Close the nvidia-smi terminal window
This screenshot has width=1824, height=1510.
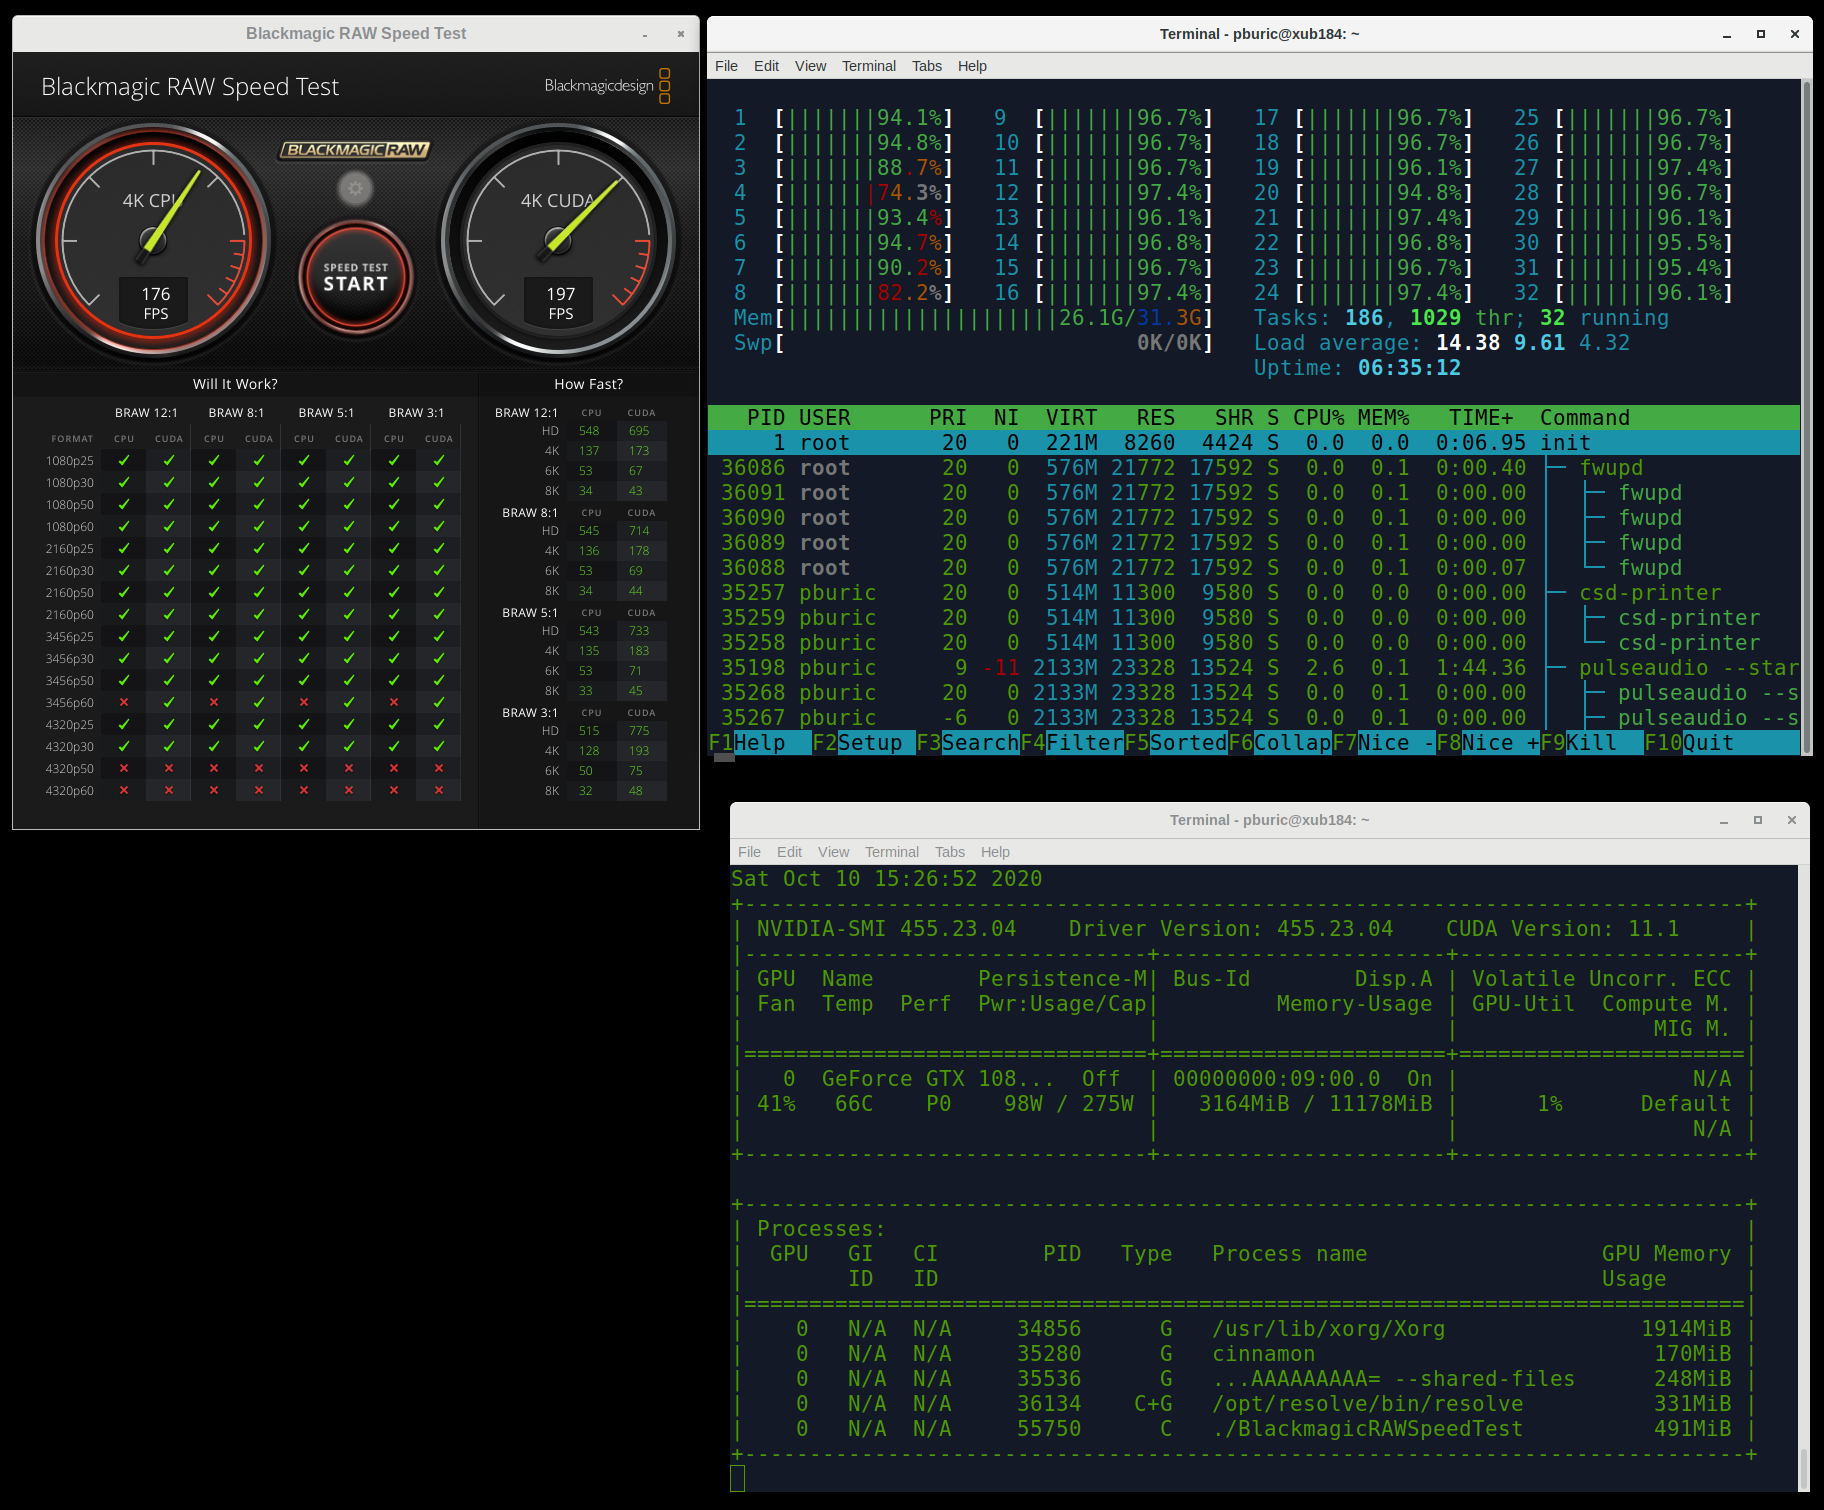pyautogui.click(x=1792, y=820)
